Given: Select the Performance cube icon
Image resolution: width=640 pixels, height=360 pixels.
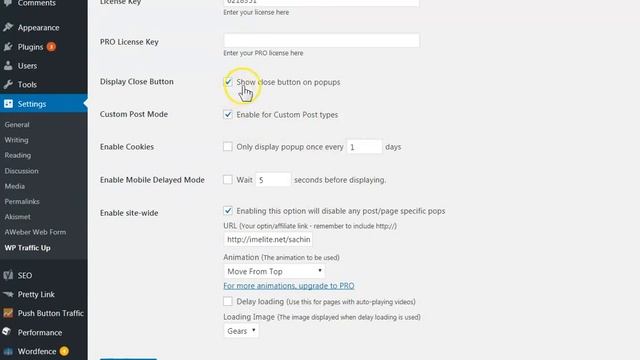Looking at the screenshot, I should point(7,332).
